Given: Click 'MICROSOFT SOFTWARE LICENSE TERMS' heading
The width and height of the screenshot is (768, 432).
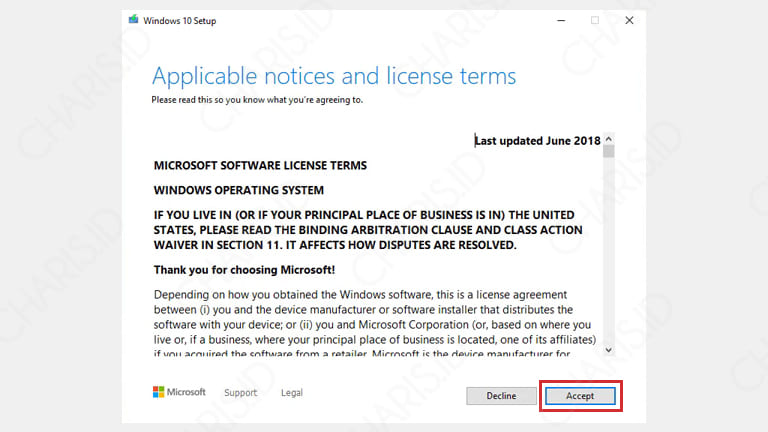Looking at the screenshot, I should 260,166.
